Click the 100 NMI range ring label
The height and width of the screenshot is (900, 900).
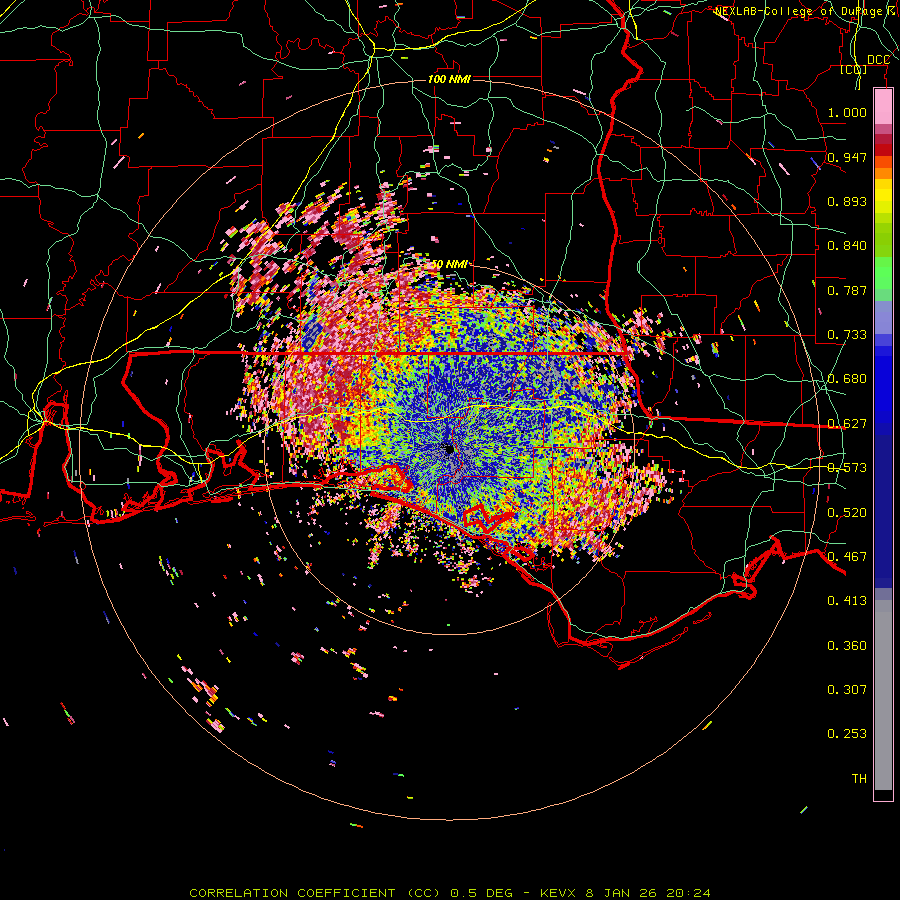pos(449,79)
